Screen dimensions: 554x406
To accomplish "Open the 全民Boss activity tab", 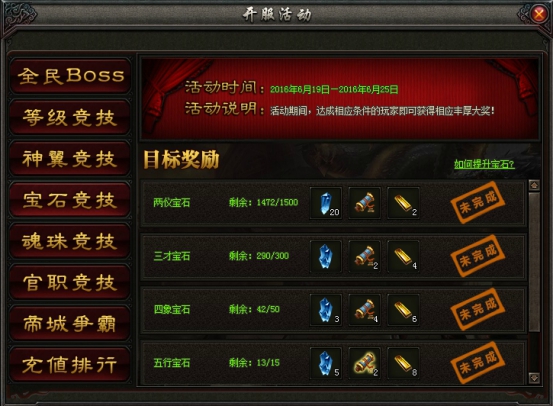I will [x=70, y=76].
